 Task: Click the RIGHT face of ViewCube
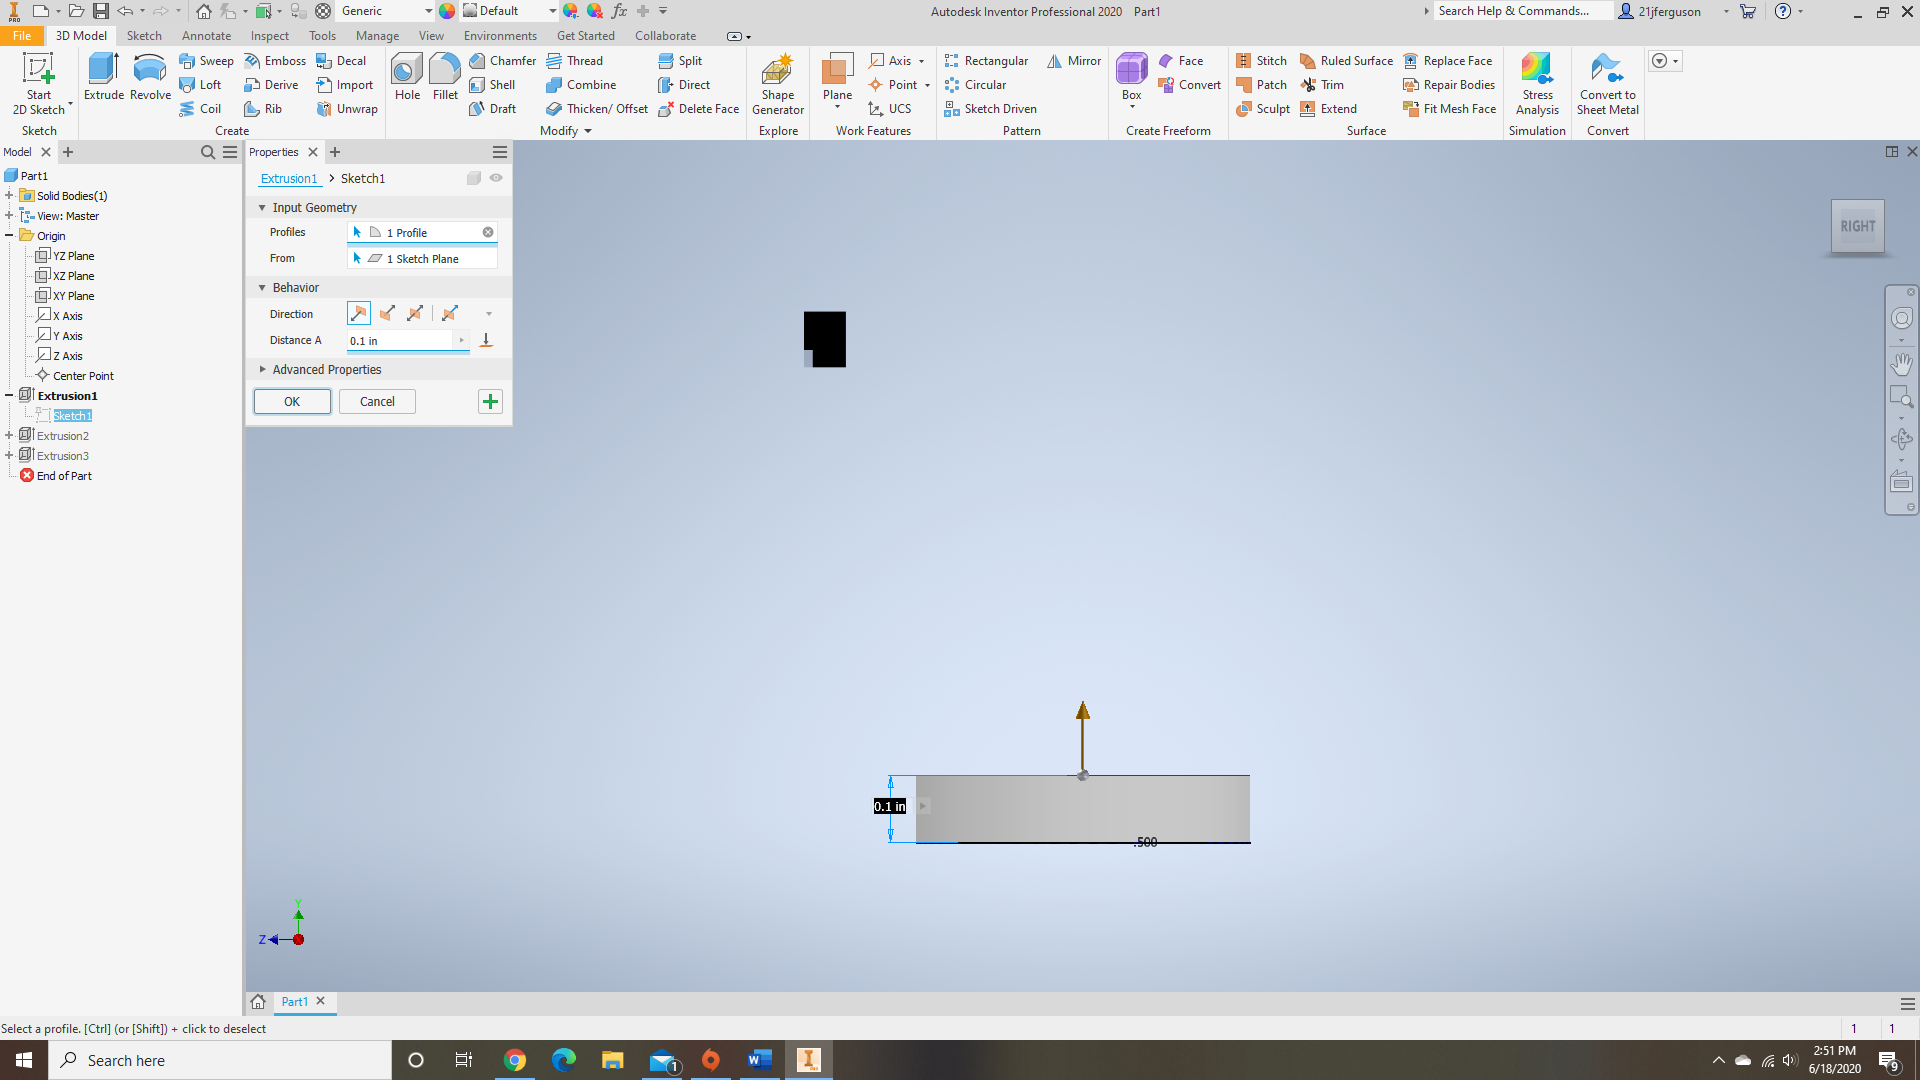[1858, 227]
